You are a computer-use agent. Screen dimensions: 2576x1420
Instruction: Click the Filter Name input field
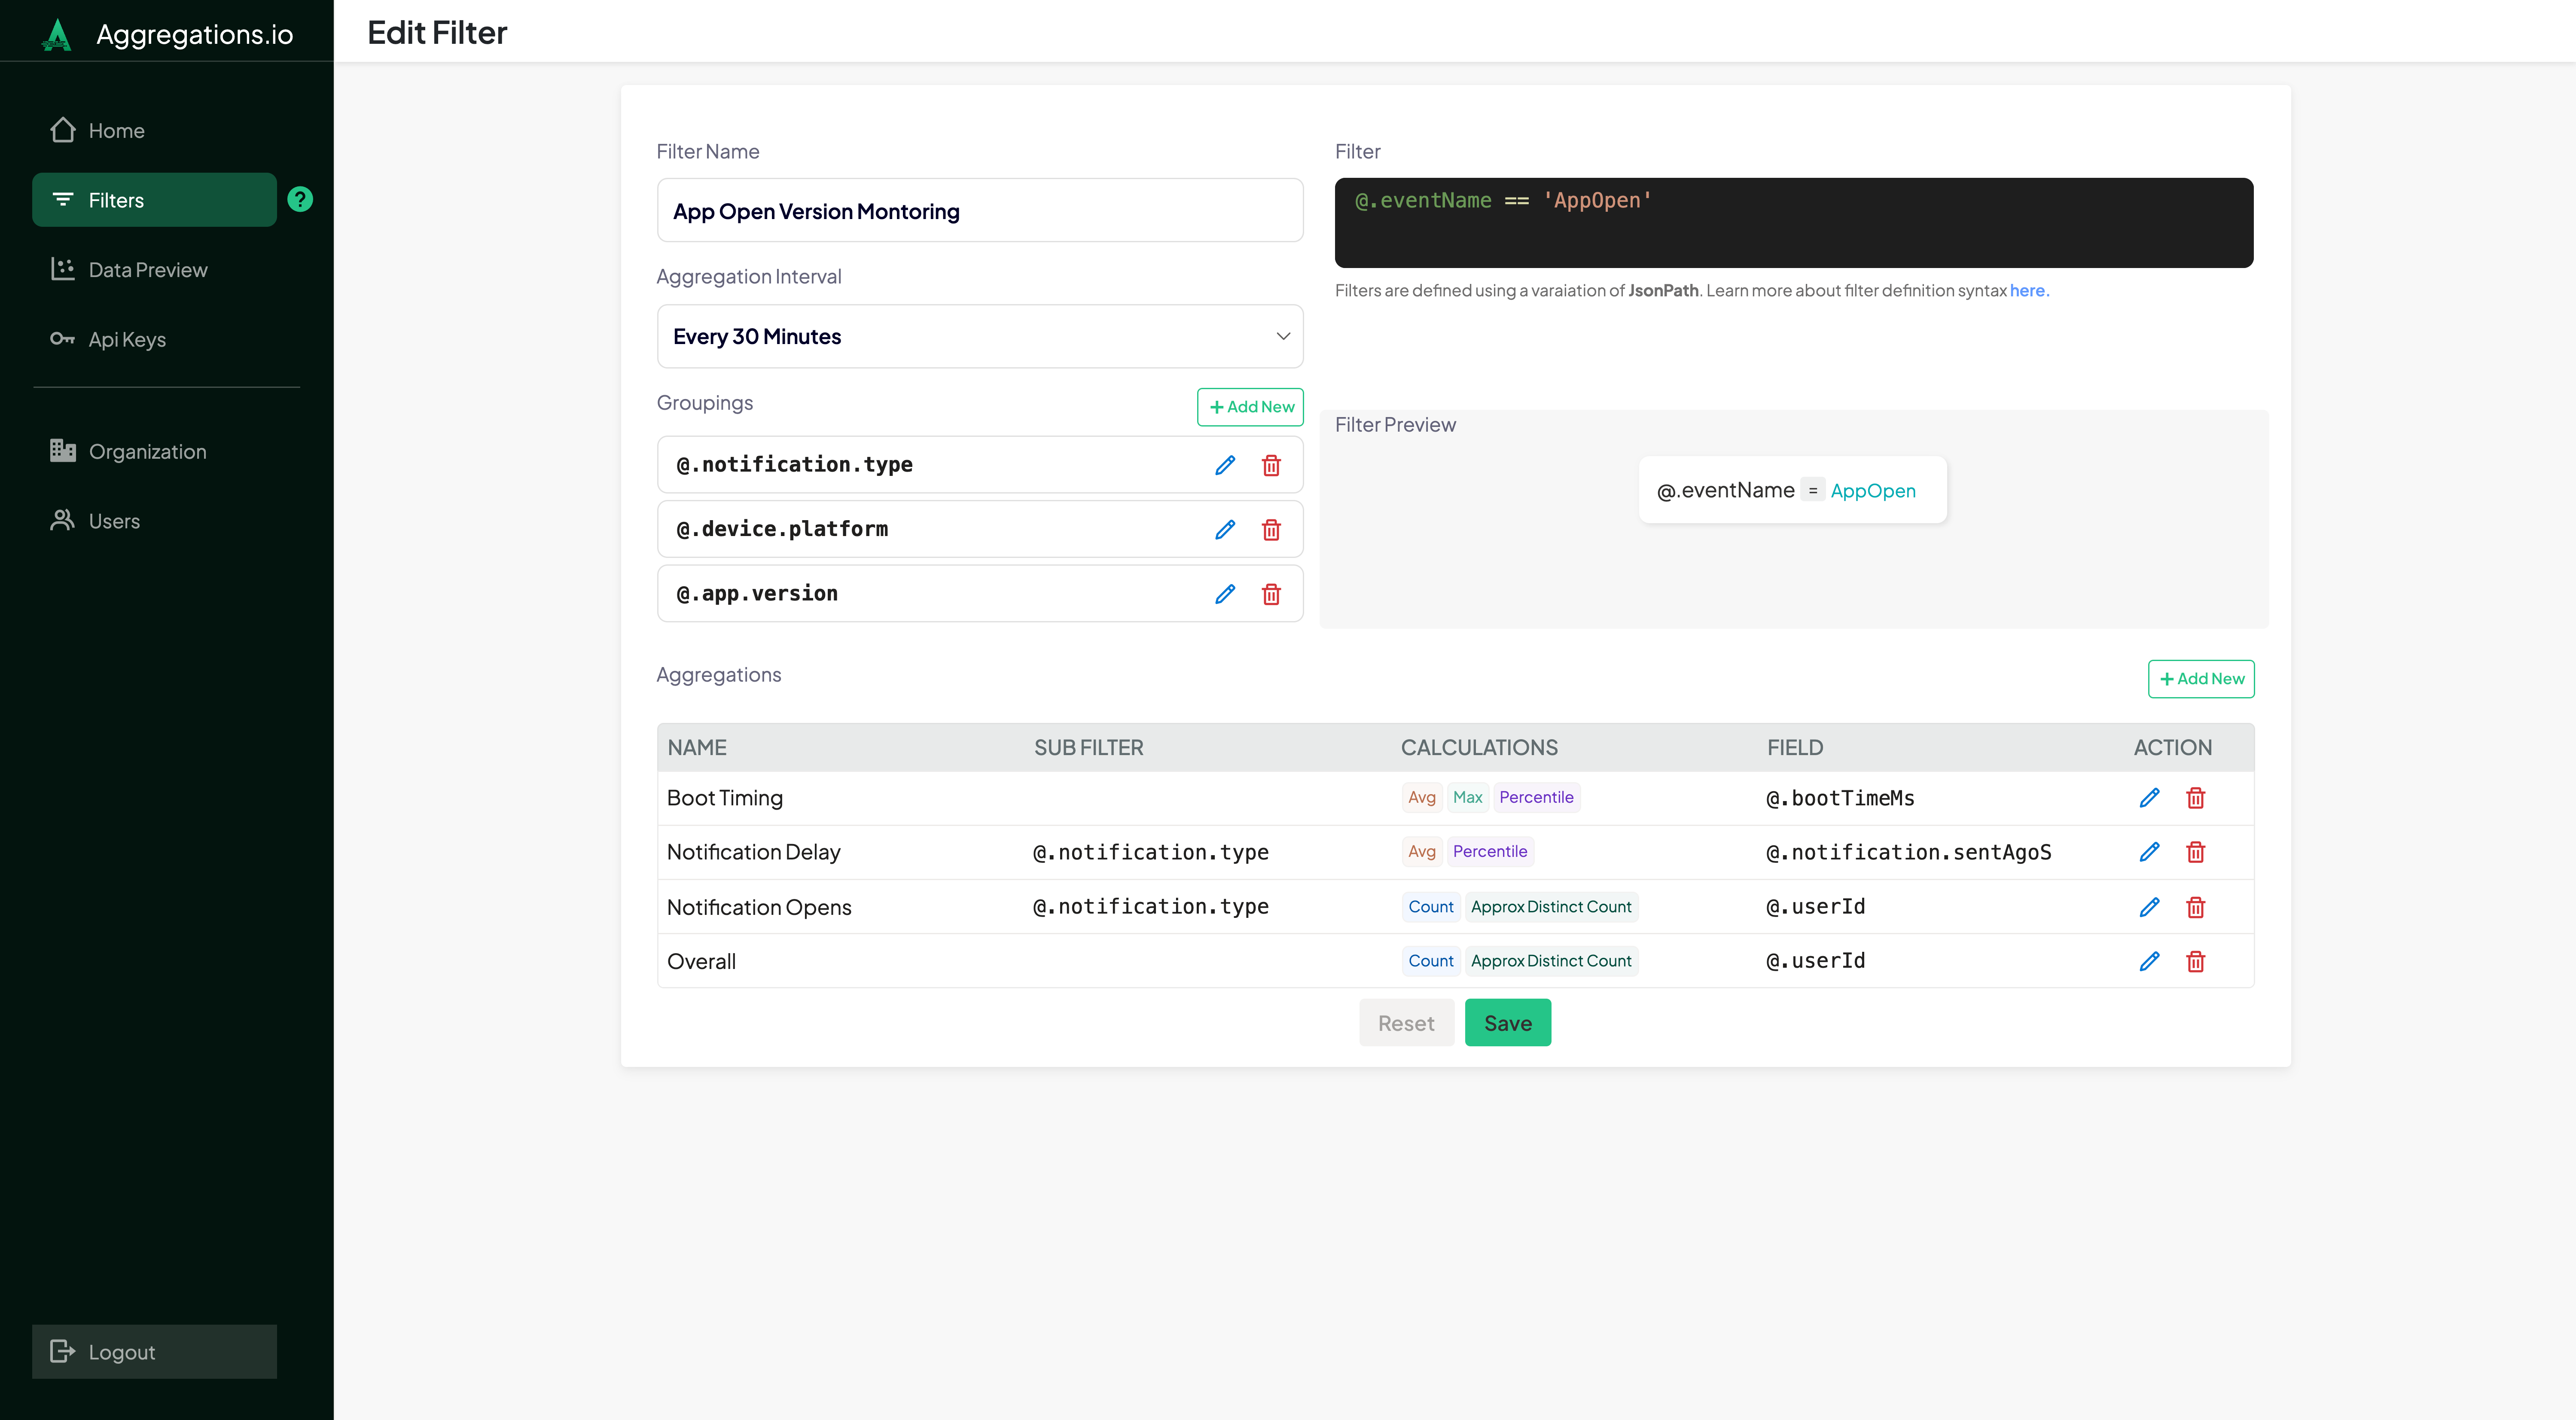pos(979,211)
